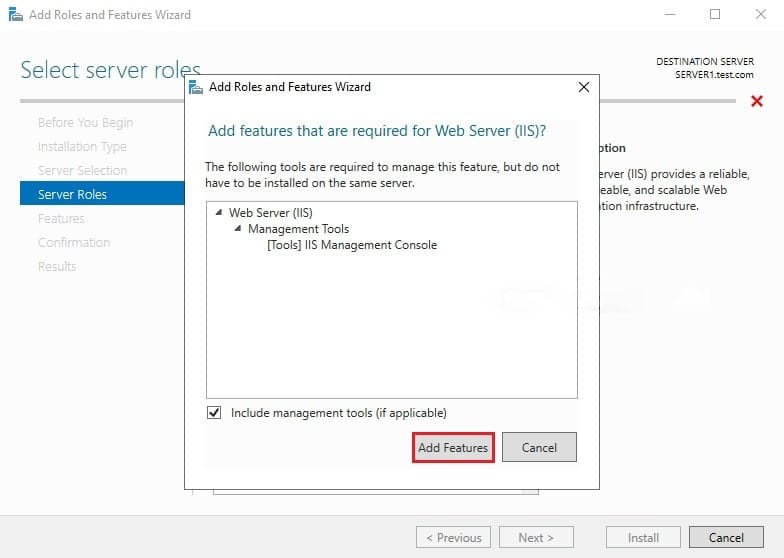Maximize the main wizard window
This screenshot has height=558, width=784.
click(x=715, y=14)
